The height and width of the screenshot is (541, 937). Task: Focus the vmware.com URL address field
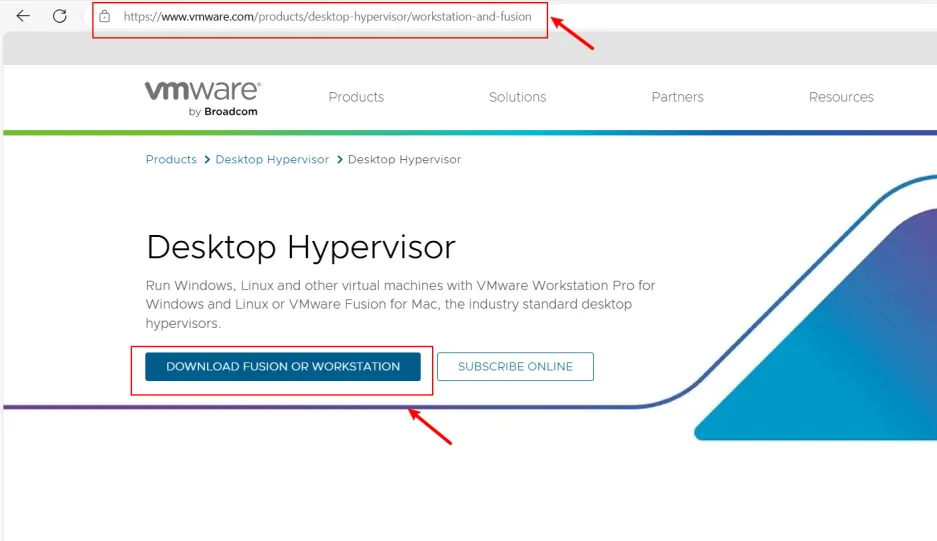pyautogui.click(x=327, y=17)
